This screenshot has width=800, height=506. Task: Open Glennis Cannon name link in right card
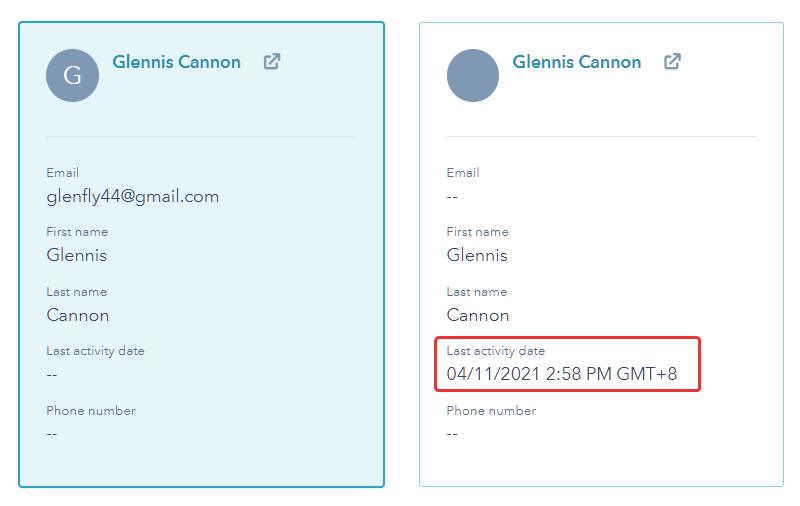[577, 62]
